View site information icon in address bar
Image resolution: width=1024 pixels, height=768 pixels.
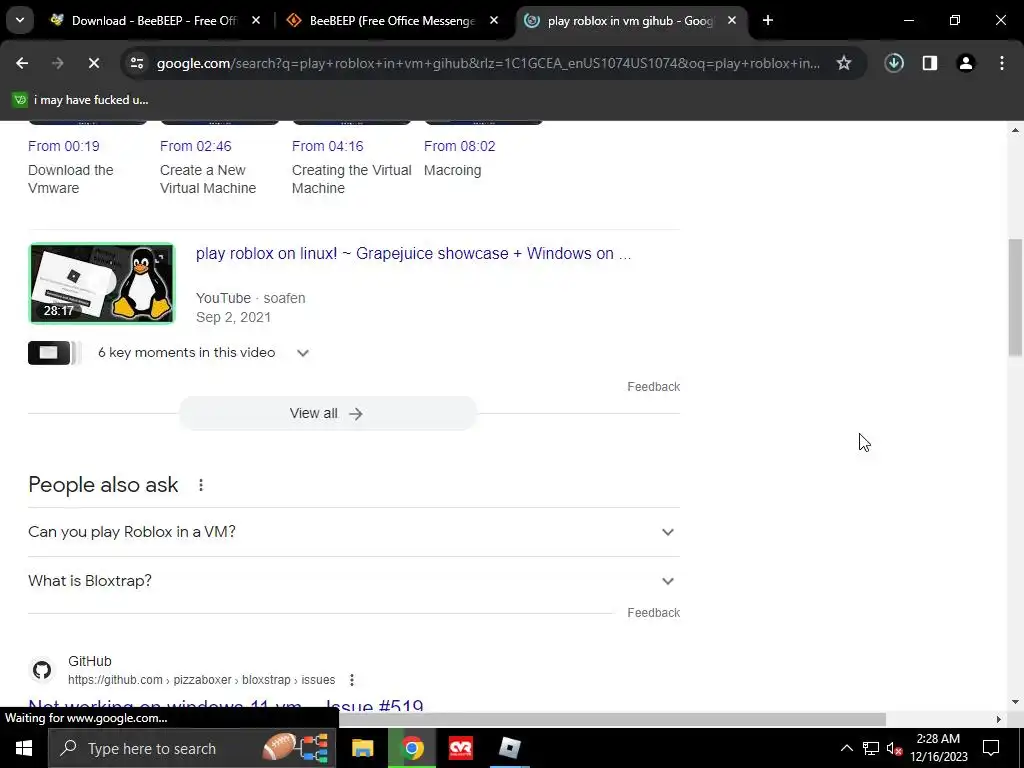coord(137,63)
